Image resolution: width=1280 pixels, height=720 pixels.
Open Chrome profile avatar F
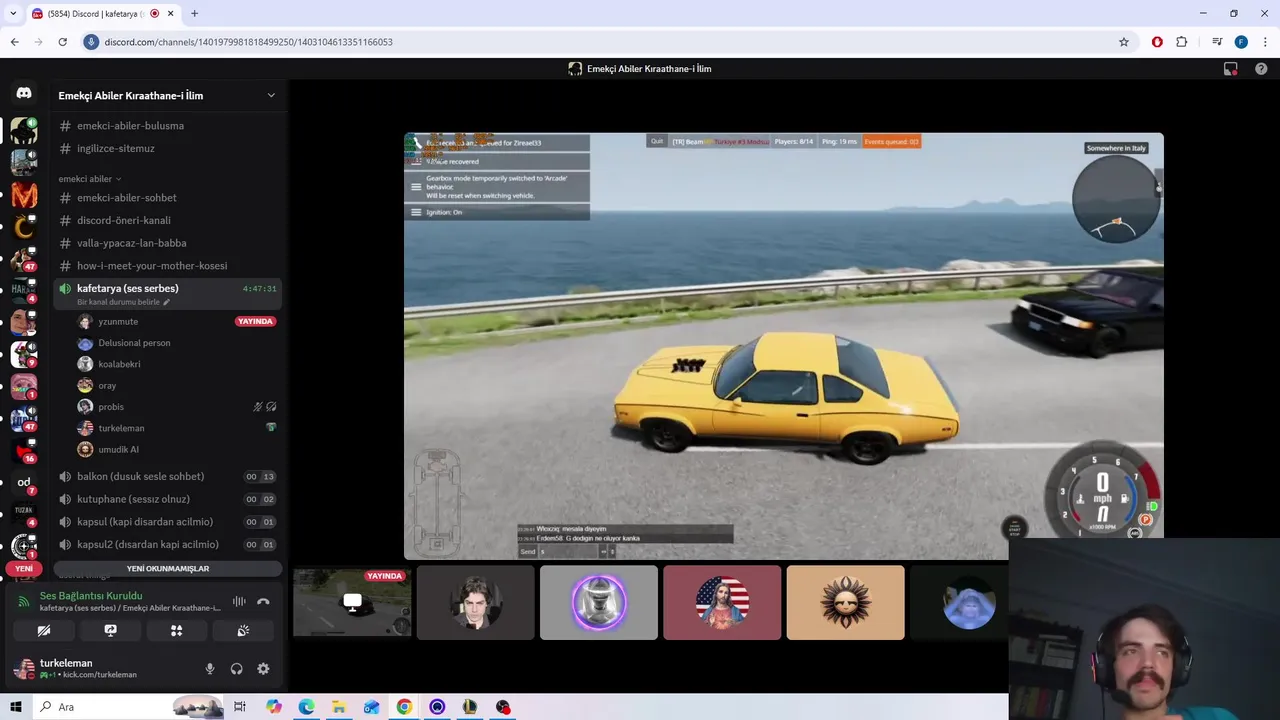pyautogui.click(x=1241, y=42)
